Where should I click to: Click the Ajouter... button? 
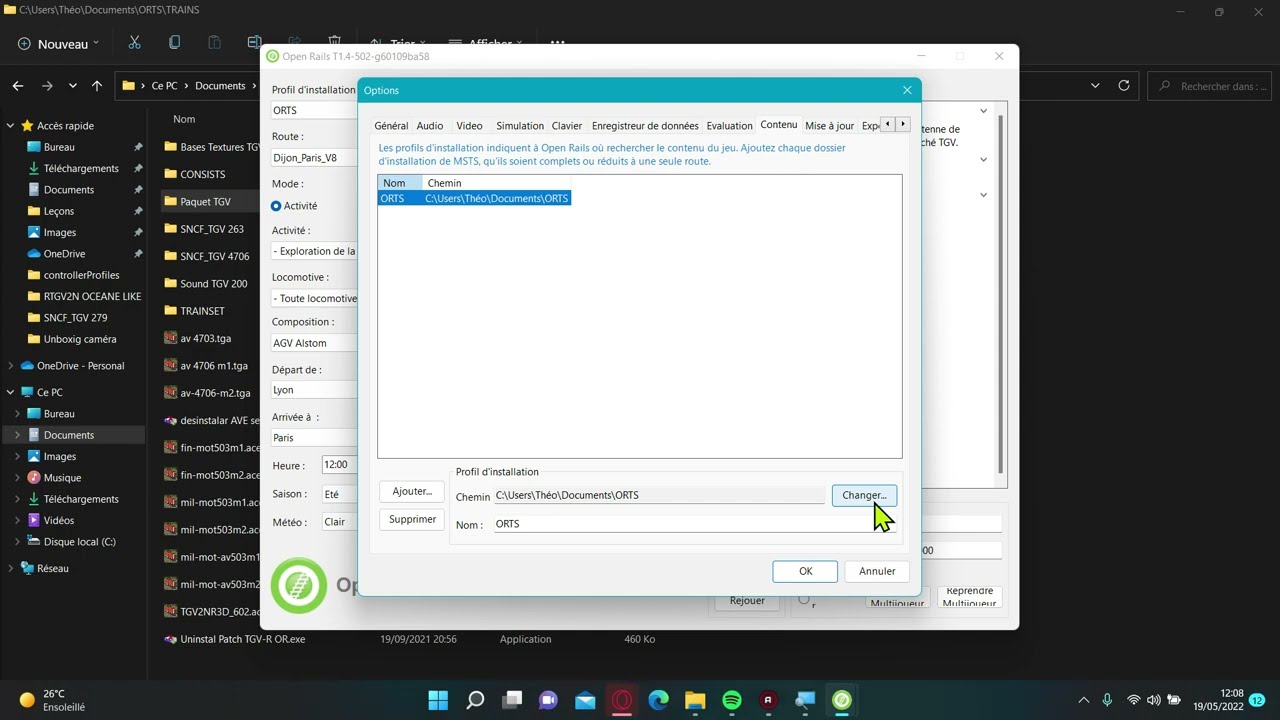click(412, 491)
